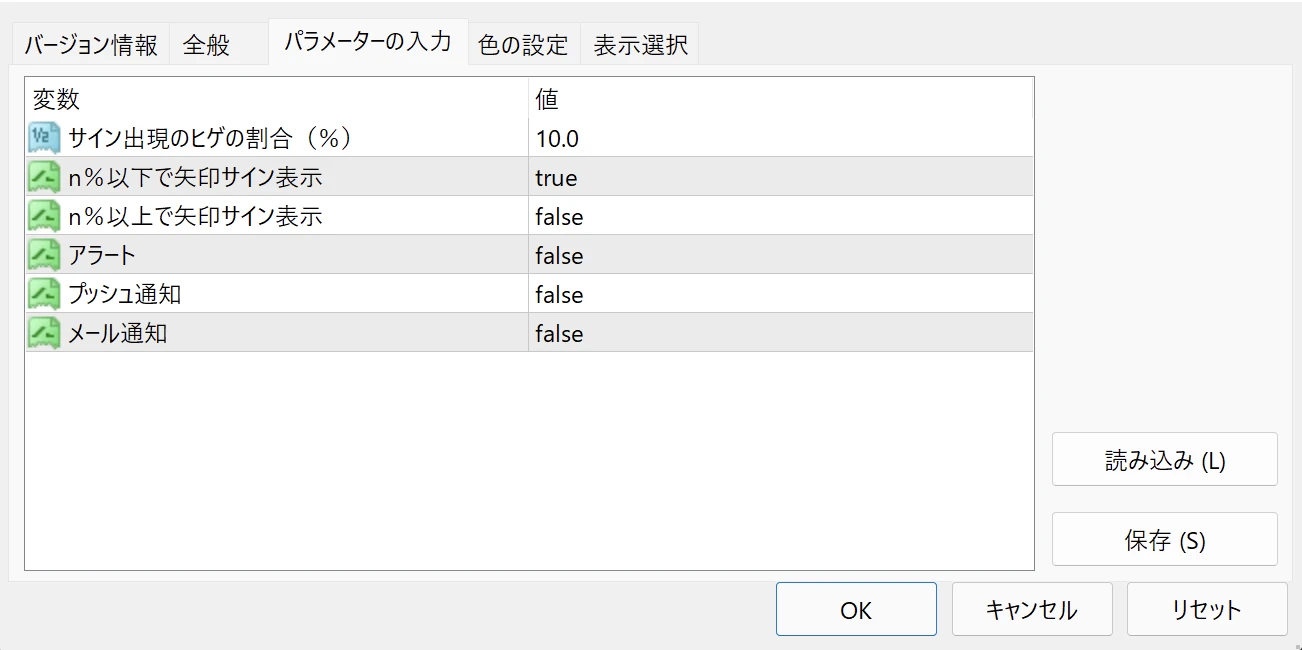The width and height of the screenshot is (1302, 650).
Task: Open the 全般 tab
Action: point(207,45)
